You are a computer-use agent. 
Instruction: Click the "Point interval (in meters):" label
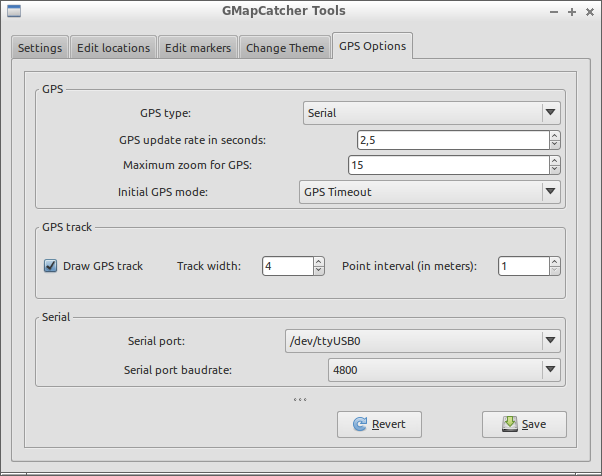pyautogui.click(x=409, y=266)
